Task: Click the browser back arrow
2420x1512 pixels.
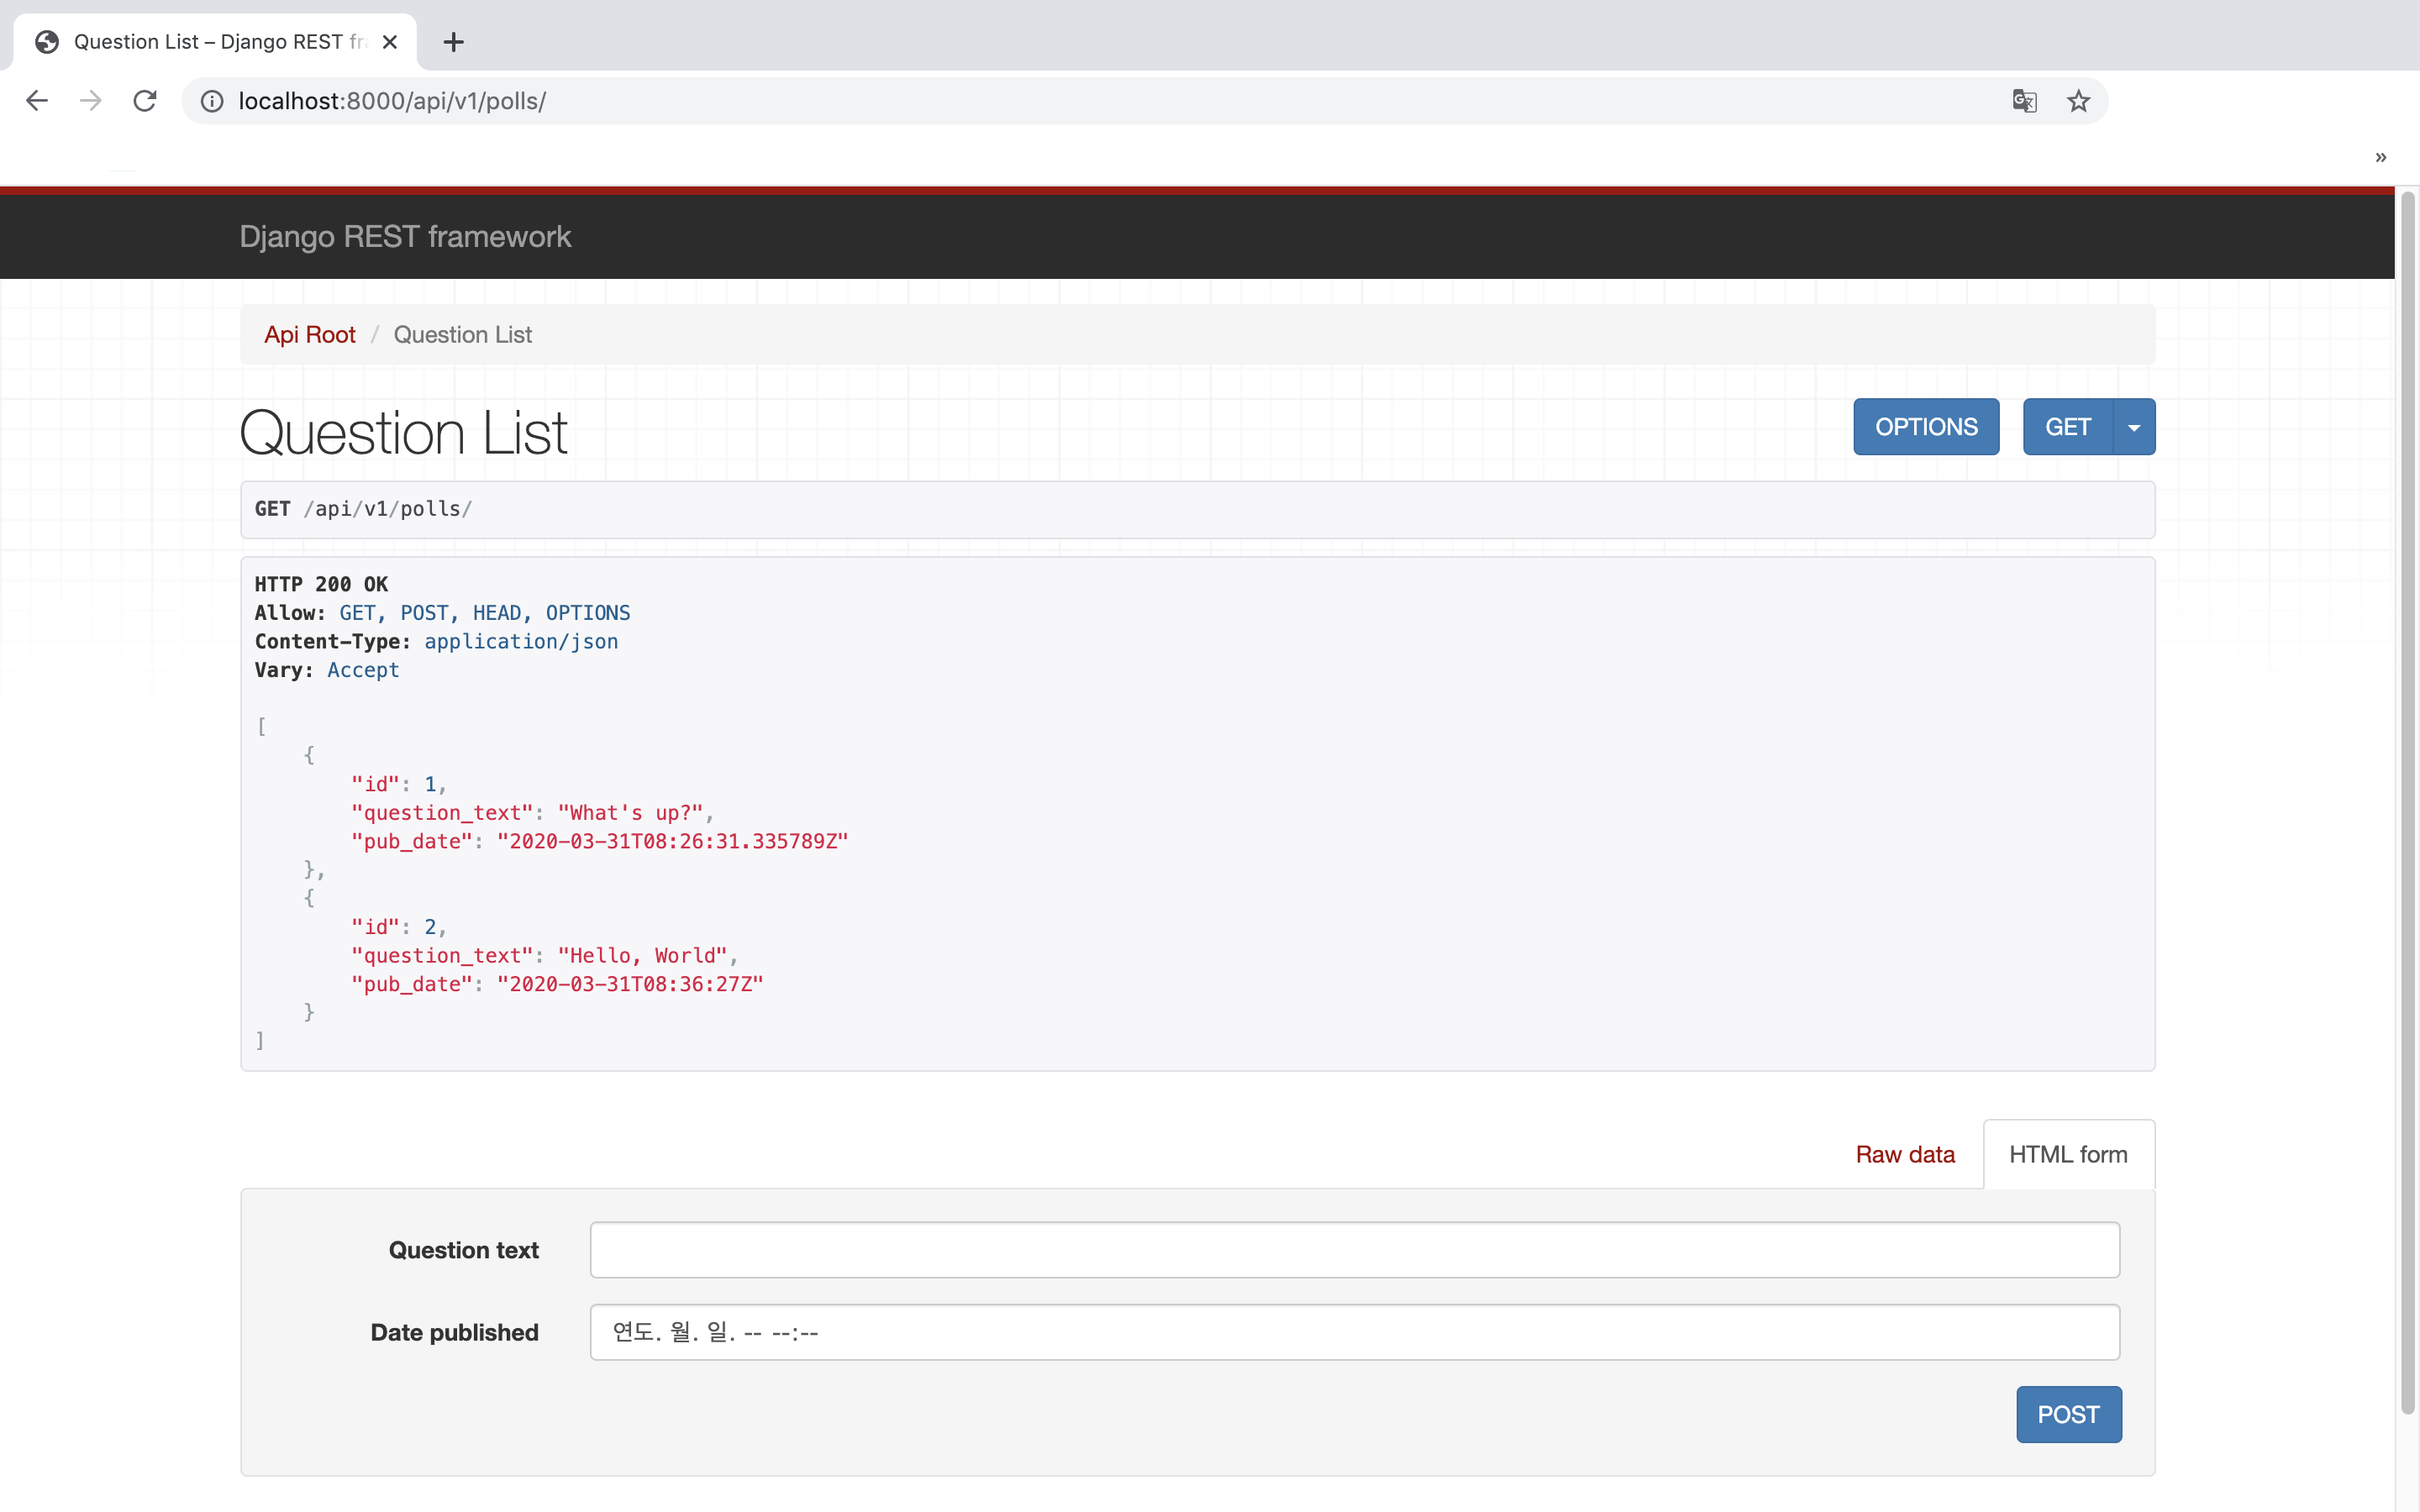Action: coord(37,101)
